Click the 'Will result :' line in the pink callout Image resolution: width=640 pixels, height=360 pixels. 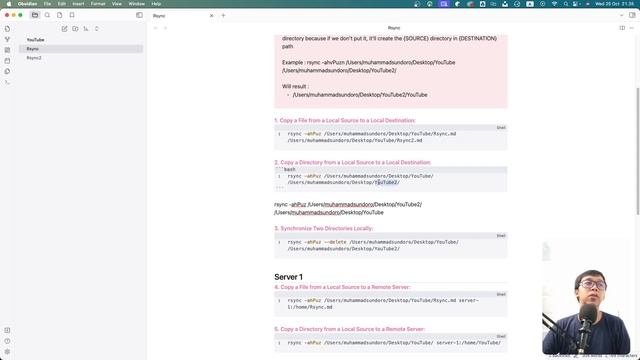[x=295, y=87]
